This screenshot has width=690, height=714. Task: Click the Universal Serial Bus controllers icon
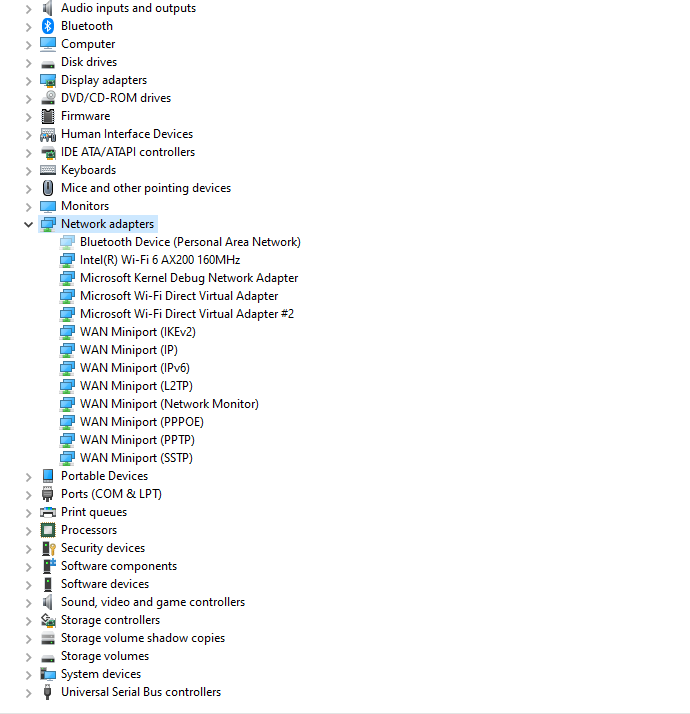click(x=47, y=692)
